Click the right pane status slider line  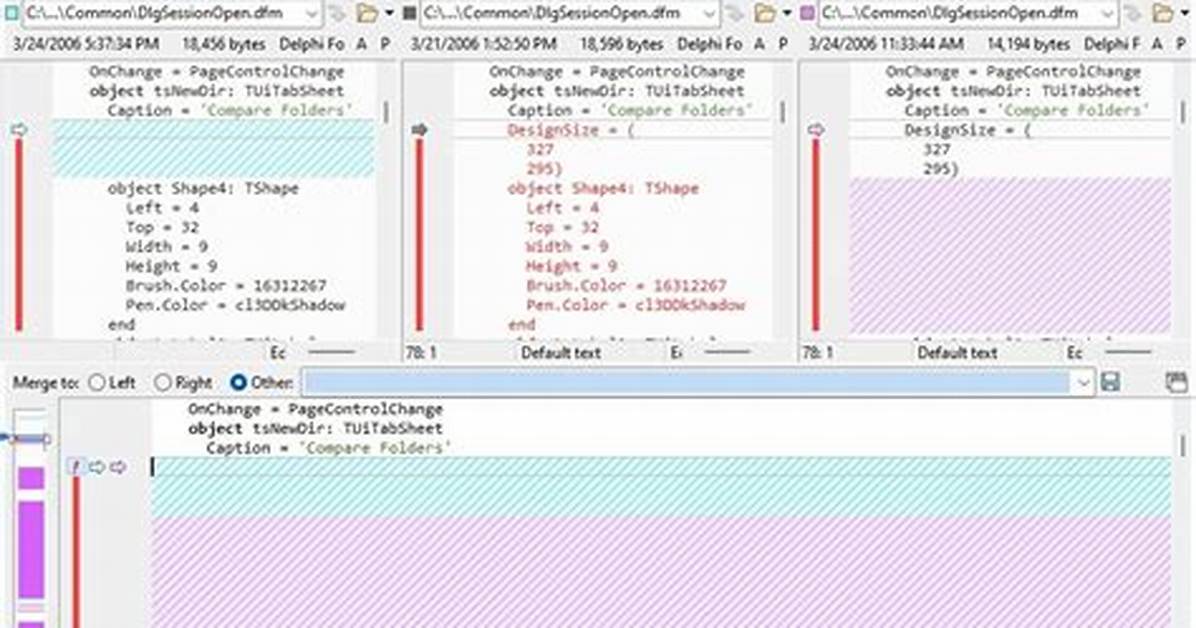pos(1128,352)
